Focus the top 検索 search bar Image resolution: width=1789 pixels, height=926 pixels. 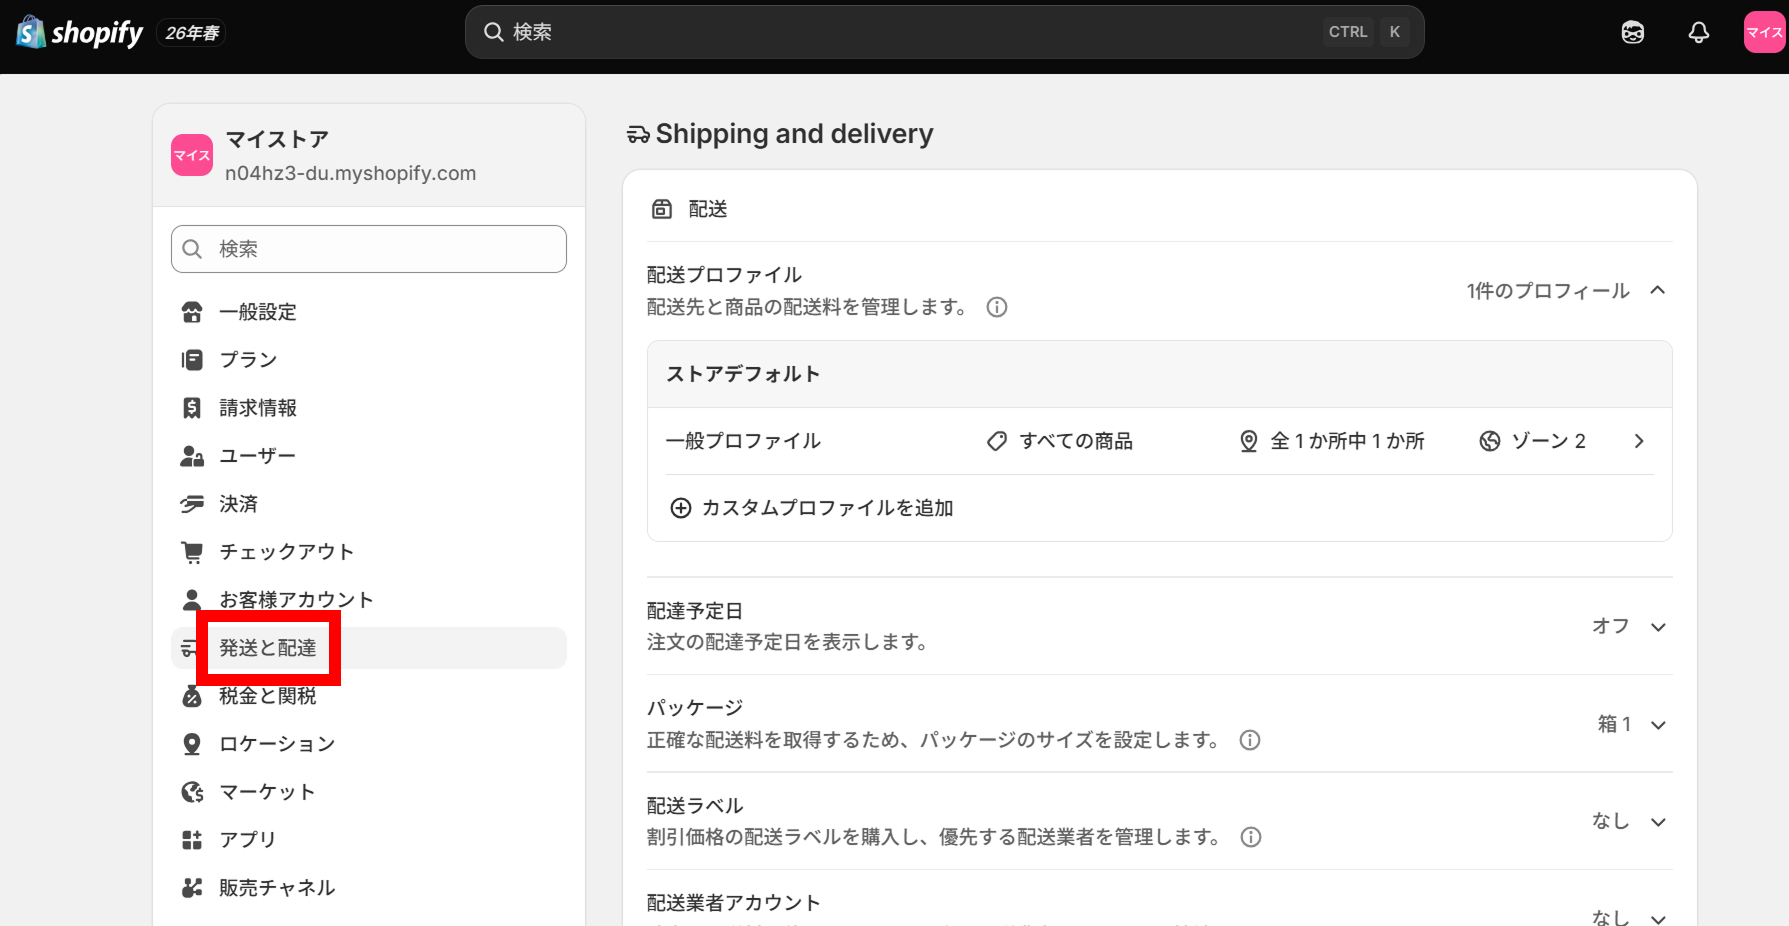[x=944, y=32]
